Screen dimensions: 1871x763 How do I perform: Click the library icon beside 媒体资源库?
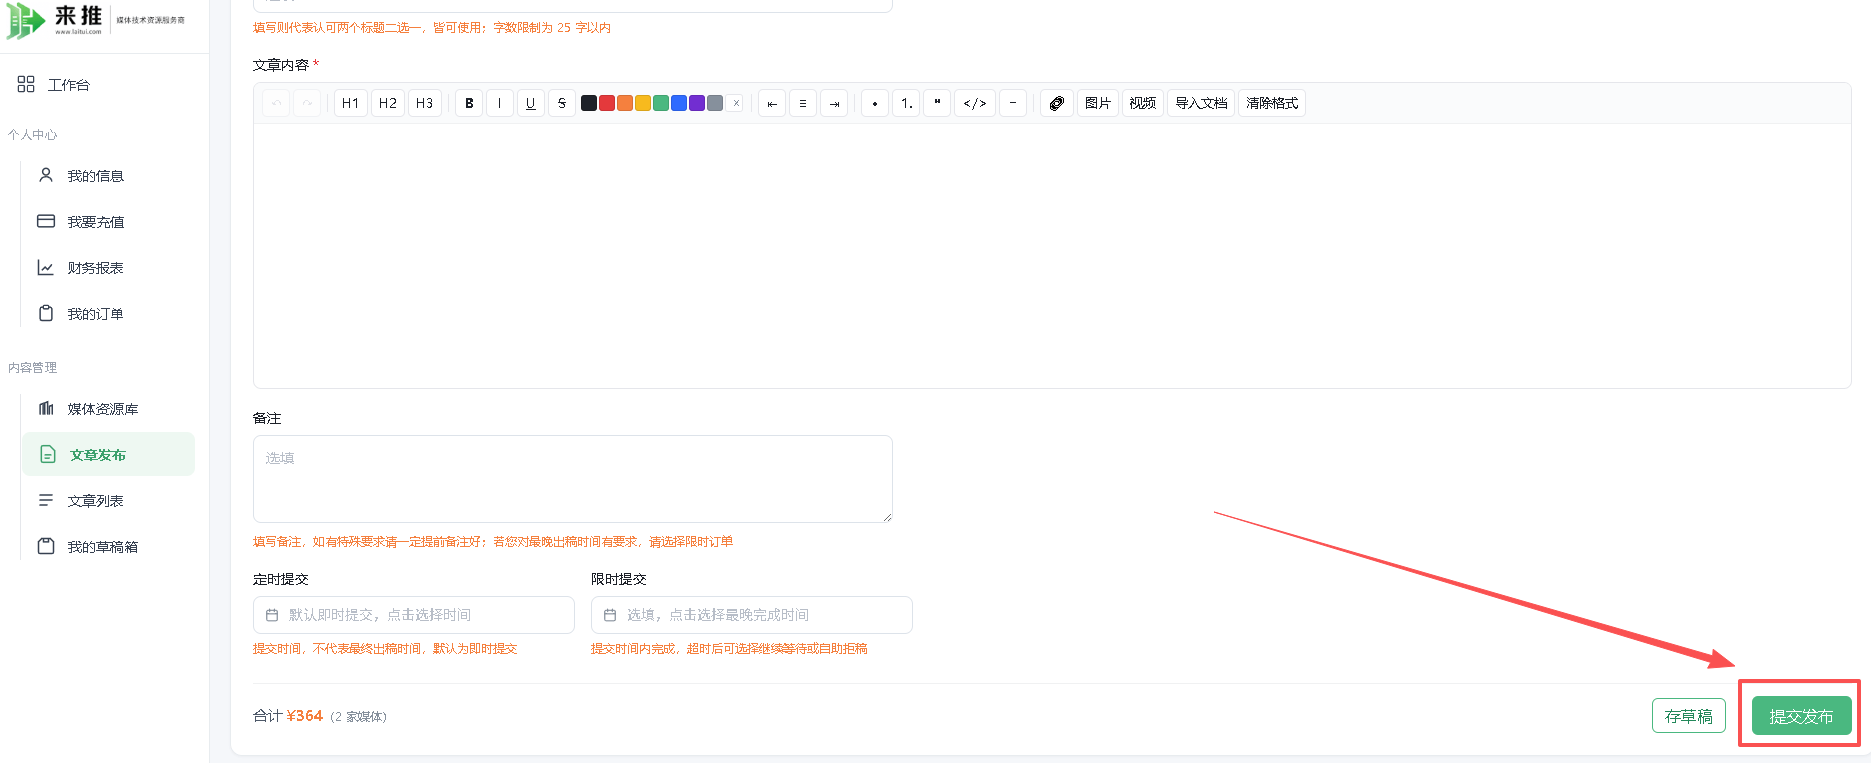[46, 408]
